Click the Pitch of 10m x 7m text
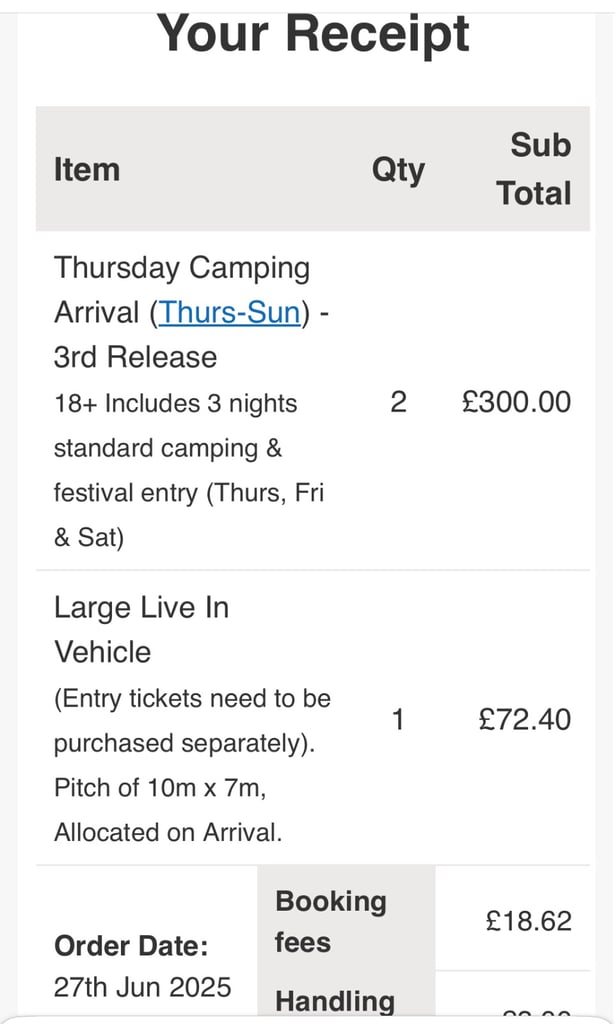Screen dimensions: 615x1024 coord(160,788)
